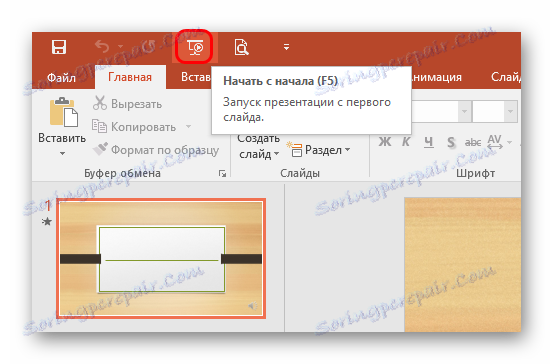553x364 pixels.
Task: Undo the last action
Action: coord(102,46)
